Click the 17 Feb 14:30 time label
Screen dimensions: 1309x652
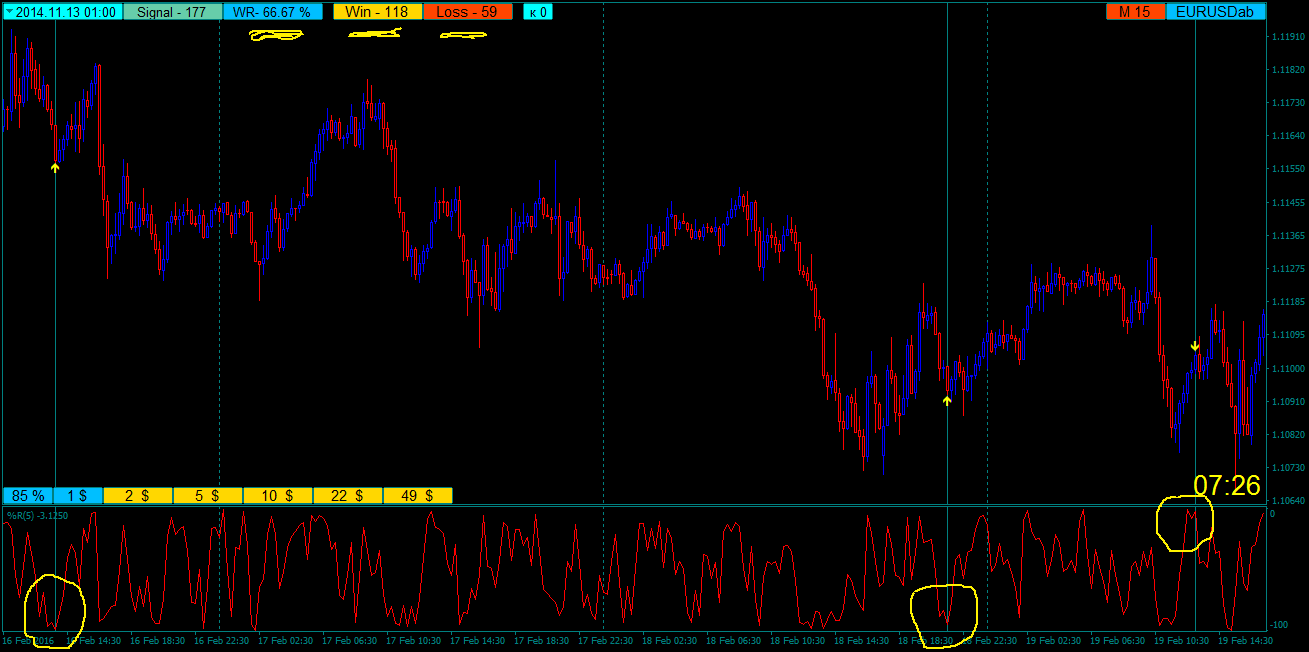(x=478, y=640)
